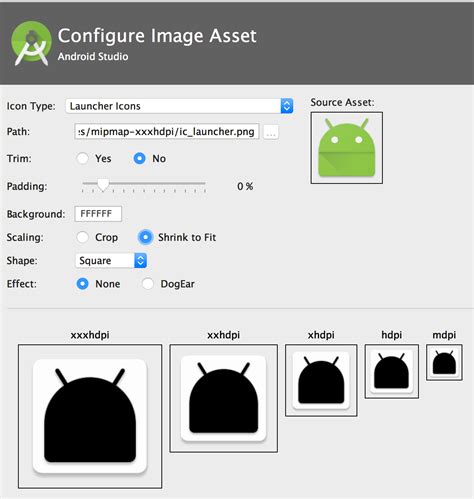Click the Padding slider handle
Image resolution: width=474 pixels, height=499 pixels.
[x=103, y=185]
